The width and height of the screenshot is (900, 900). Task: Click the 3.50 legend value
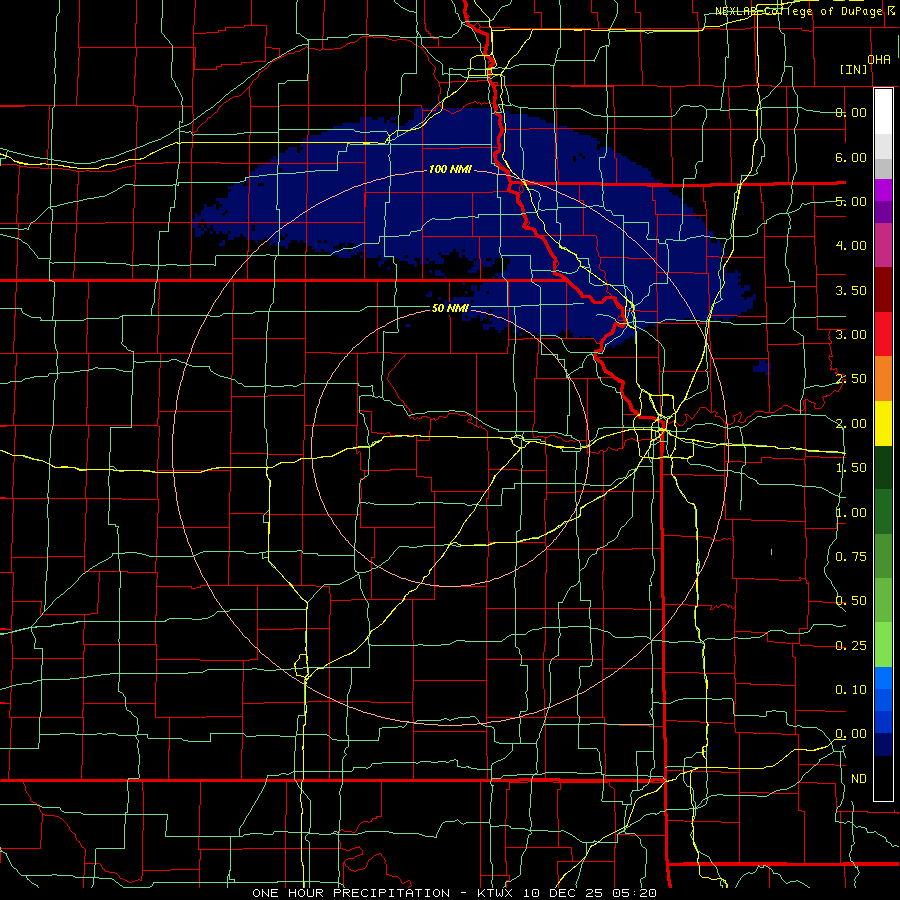click(x=851, y=290)
